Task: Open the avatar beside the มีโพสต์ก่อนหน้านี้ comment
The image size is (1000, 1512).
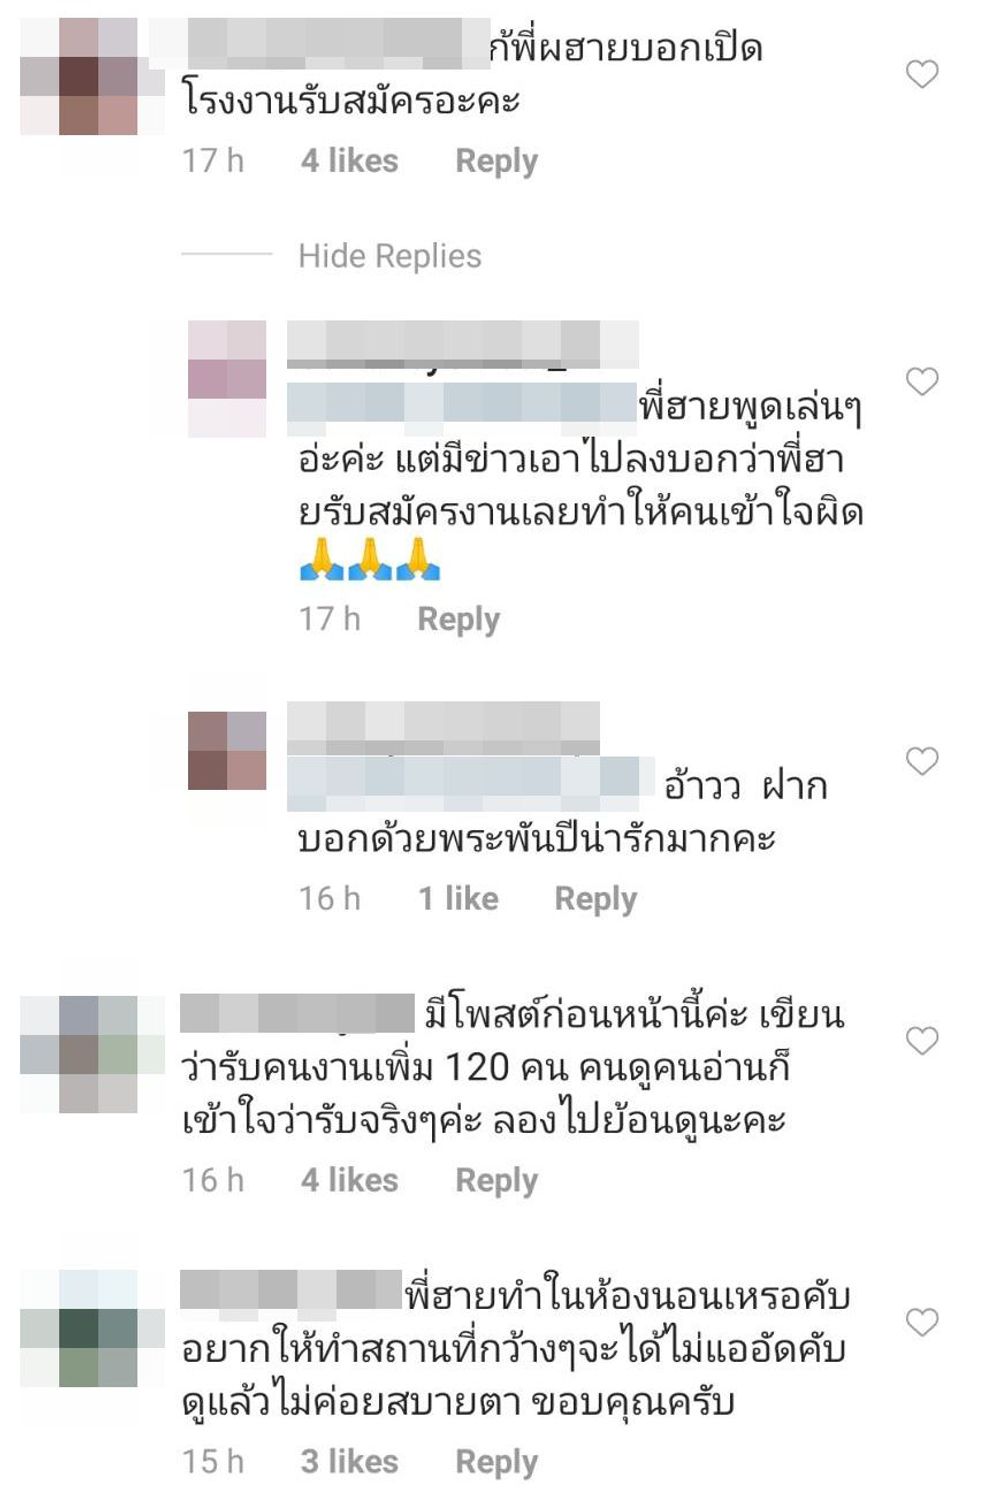Action: point(92,1054)
